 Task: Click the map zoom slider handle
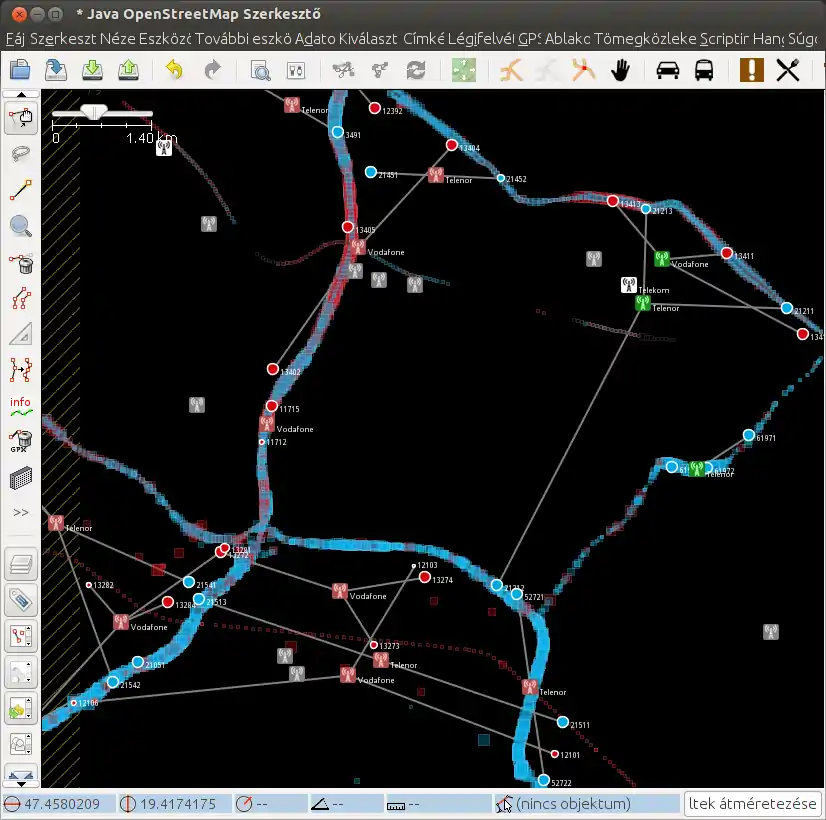[x=96, y=113]
